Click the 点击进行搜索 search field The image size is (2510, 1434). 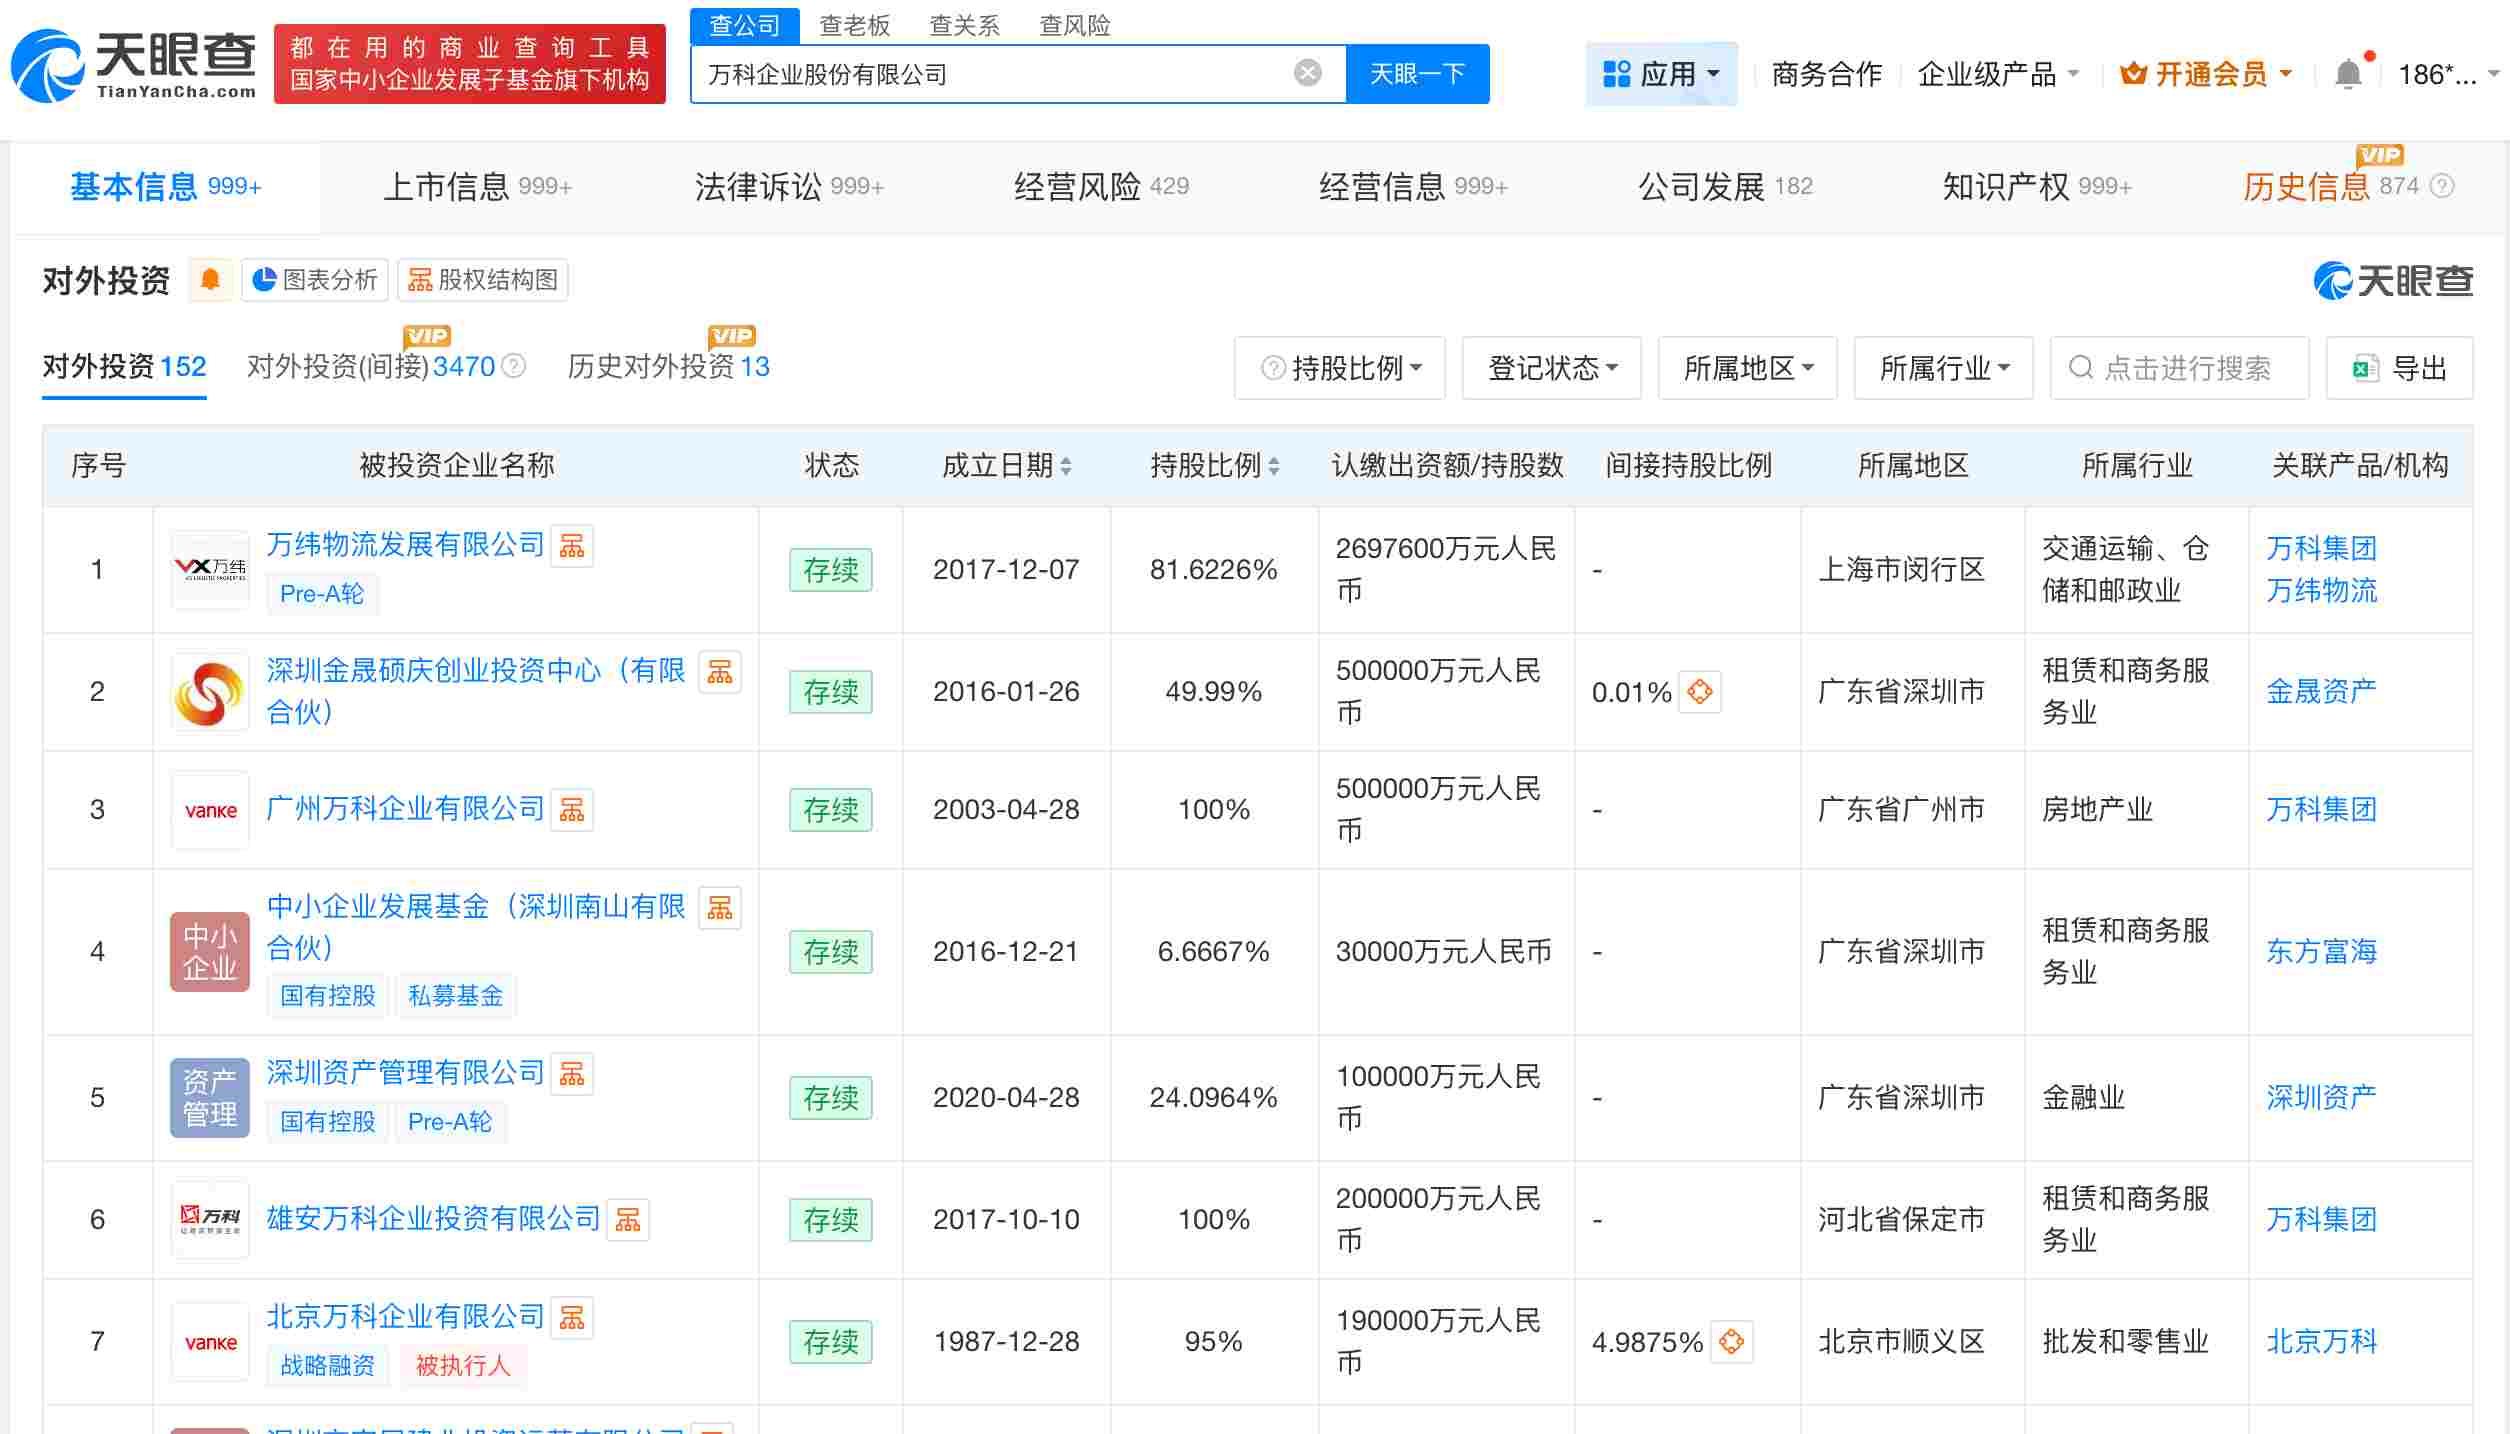(x=2180, y=368)
